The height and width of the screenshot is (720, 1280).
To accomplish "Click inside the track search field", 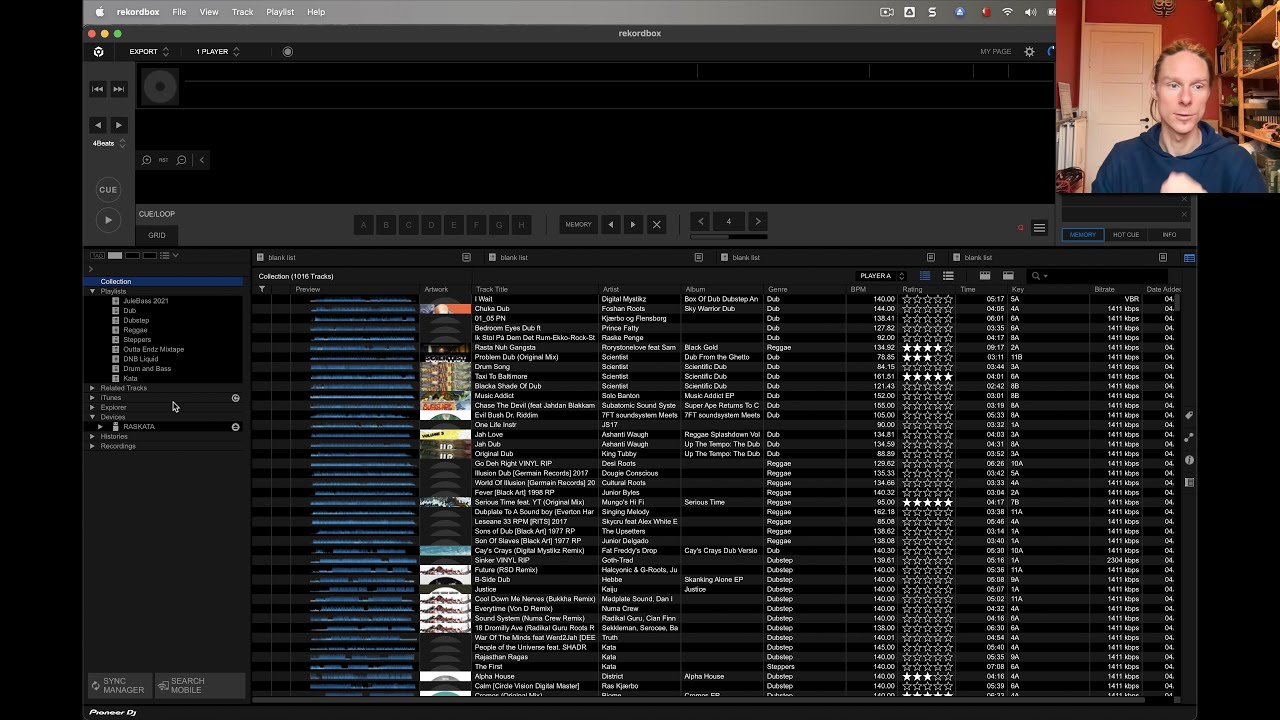I will pyautogui.click(x=1110, y=276).
